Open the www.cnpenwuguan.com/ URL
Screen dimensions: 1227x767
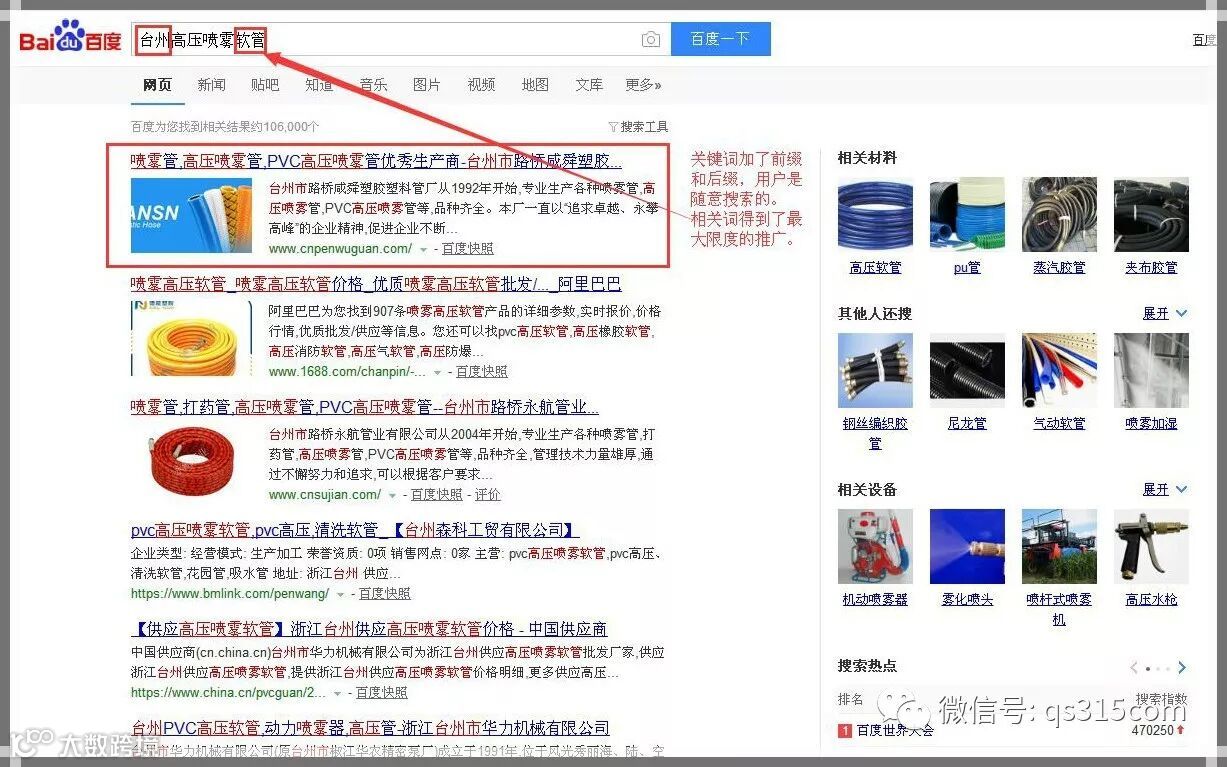(340, 249)
